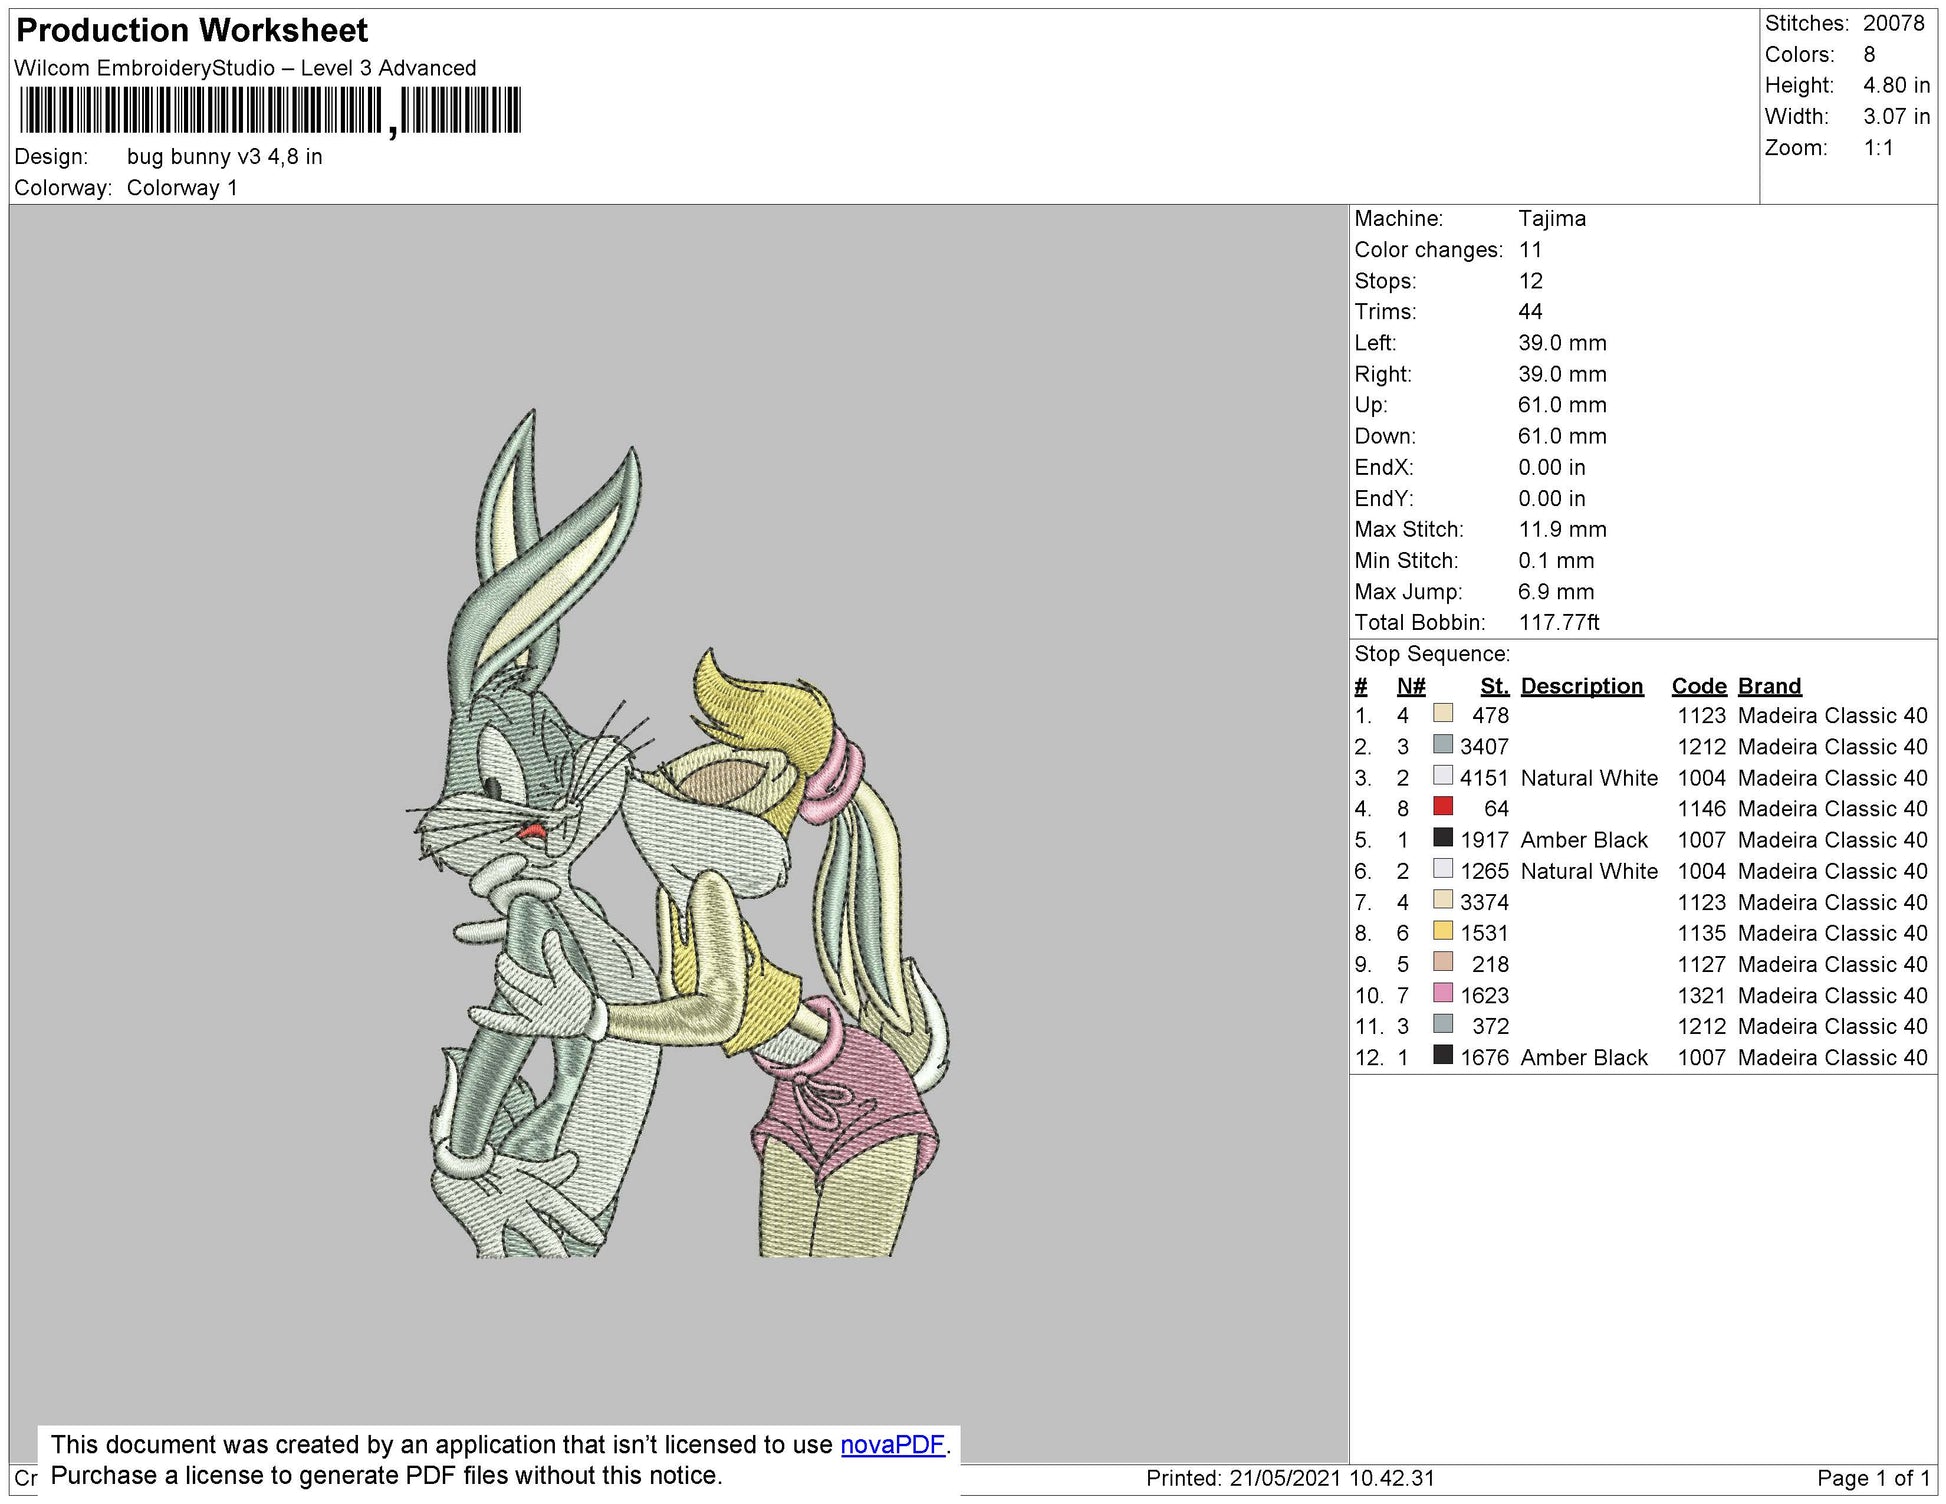The width and height of the screenshot is (1946, 1504).
Task: Select gray swatch for stop 2 (3407)
Action: click(x=1443, y=744)
